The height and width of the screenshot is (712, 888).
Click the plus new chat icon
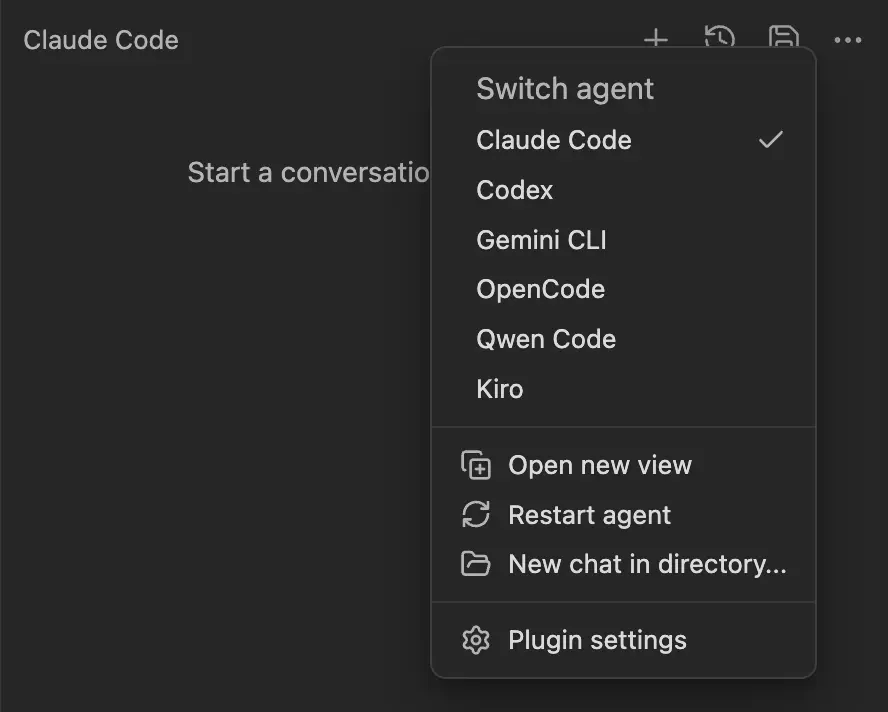(x=656, y=39)
